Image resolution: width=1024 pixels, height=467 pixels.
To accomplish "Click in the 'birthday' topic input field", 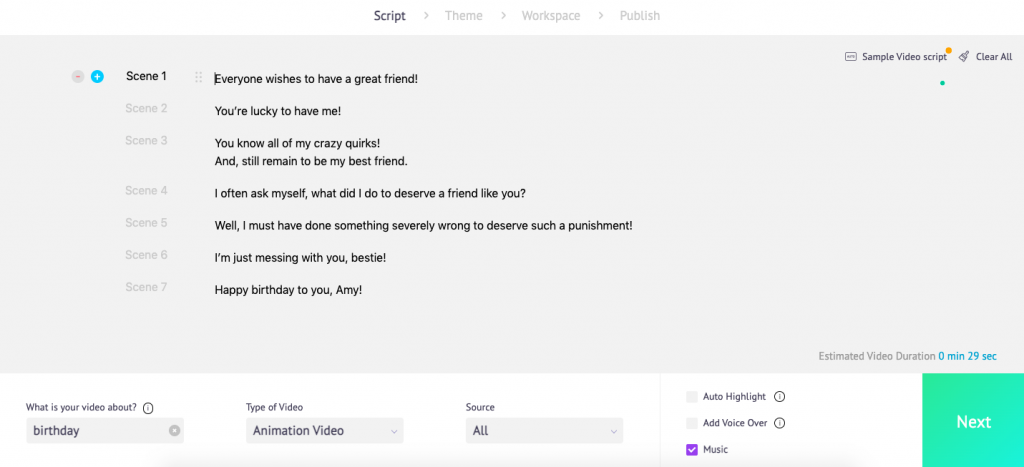I will coord(98,431).
